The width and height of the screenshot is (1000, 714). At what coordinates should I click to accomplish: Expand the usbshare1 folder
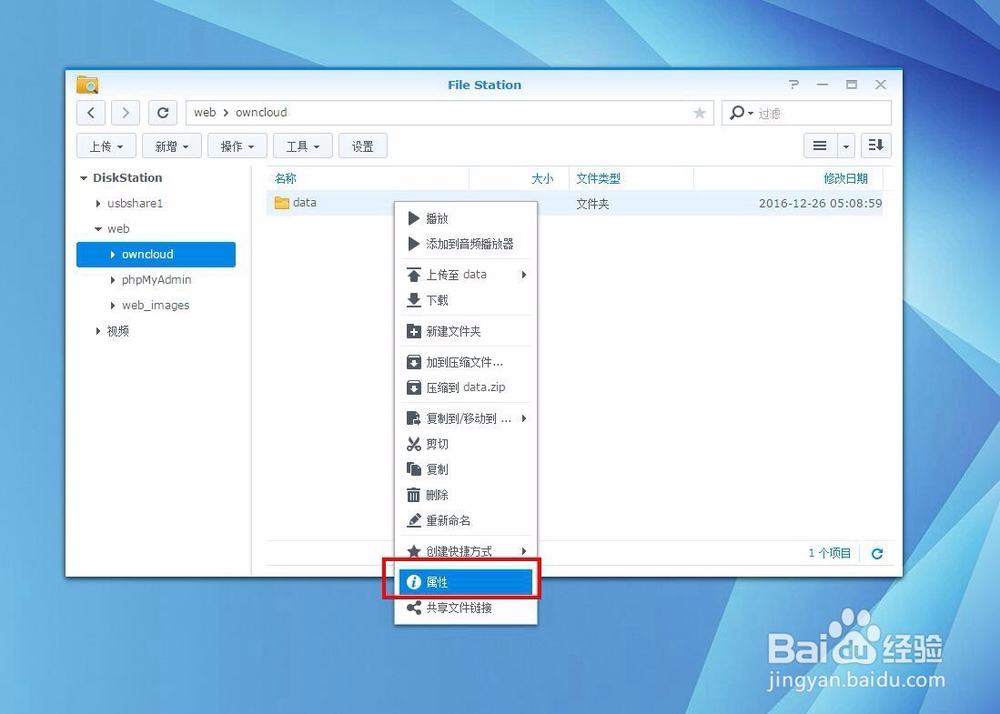click(x=98, y=203)
